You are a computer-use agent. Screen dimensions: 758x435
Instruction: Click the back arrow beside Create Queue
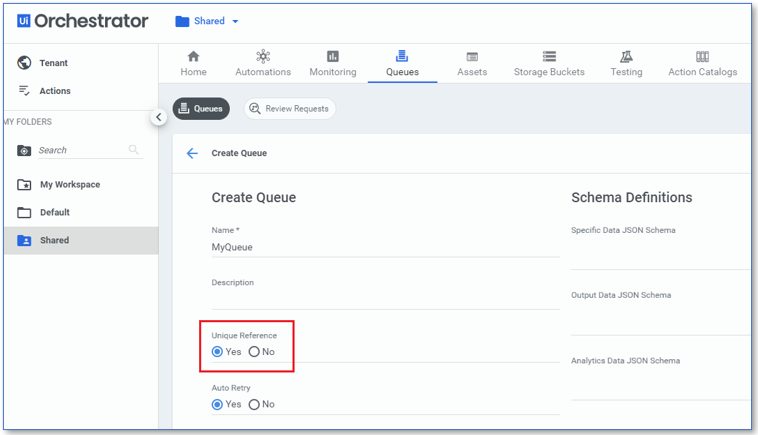click(192, 153)
